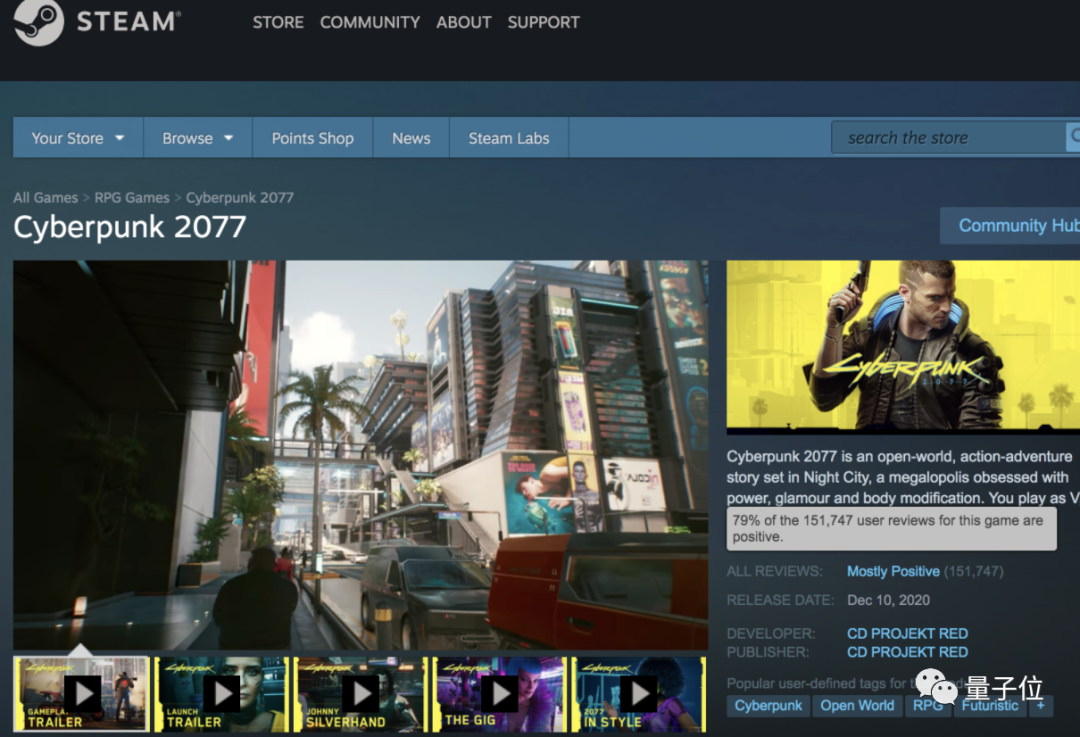Click the search magnifier icon
The height and width of the screenshot is (737, 1080).
point(1073,137)
